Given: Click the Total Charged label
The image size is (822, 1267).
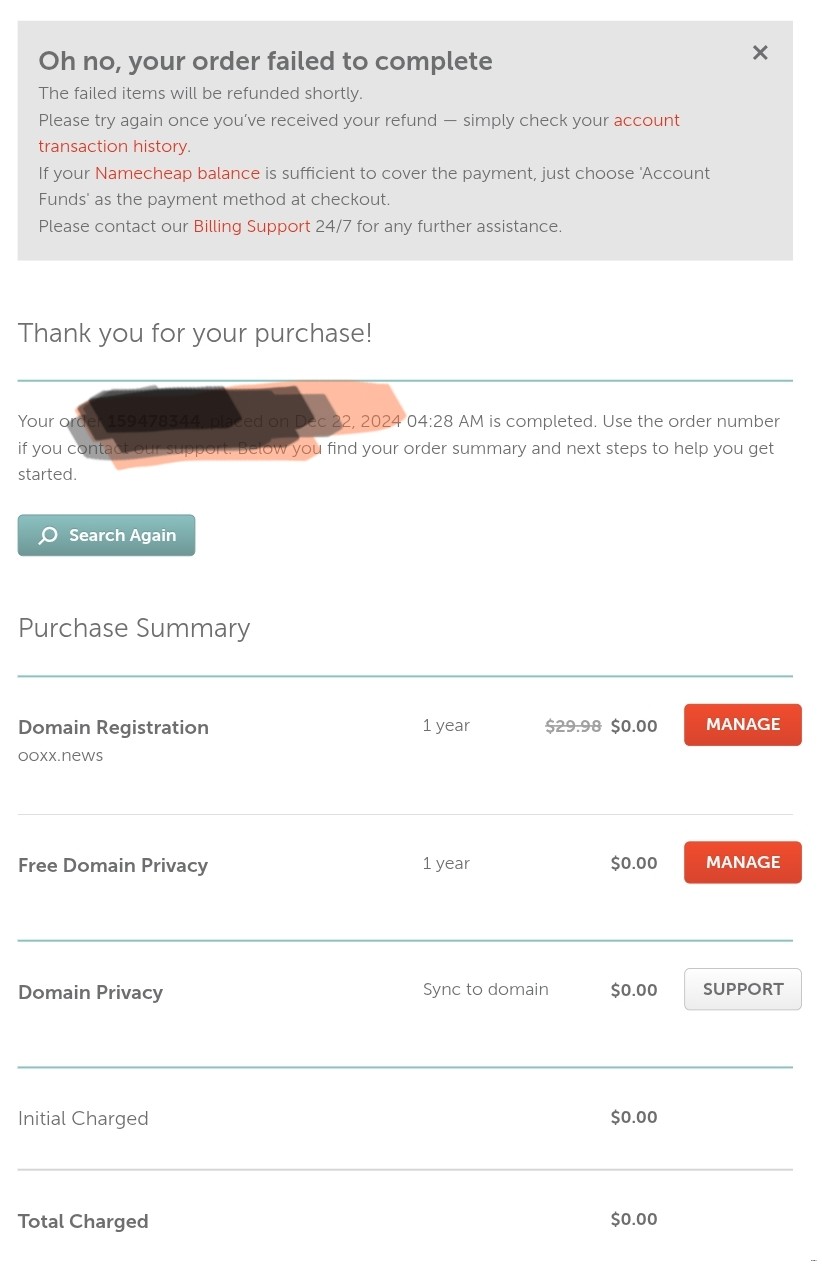Looking at the screenshot, I should [83, 1222].
